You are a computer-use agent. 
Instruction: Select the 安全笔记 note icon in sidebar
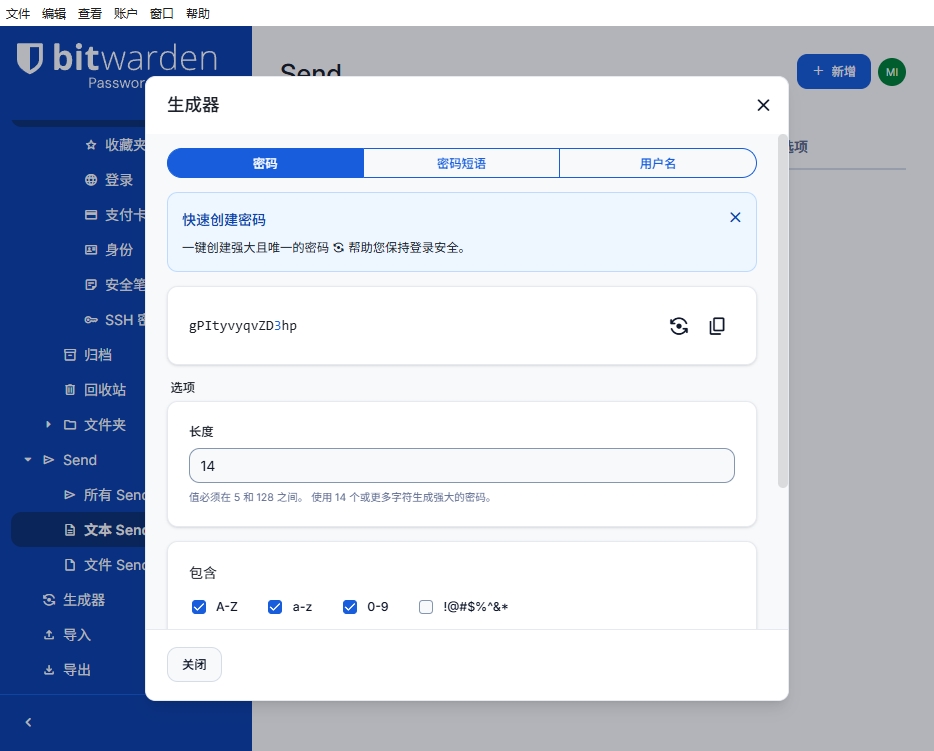click(x=91, y=285)
